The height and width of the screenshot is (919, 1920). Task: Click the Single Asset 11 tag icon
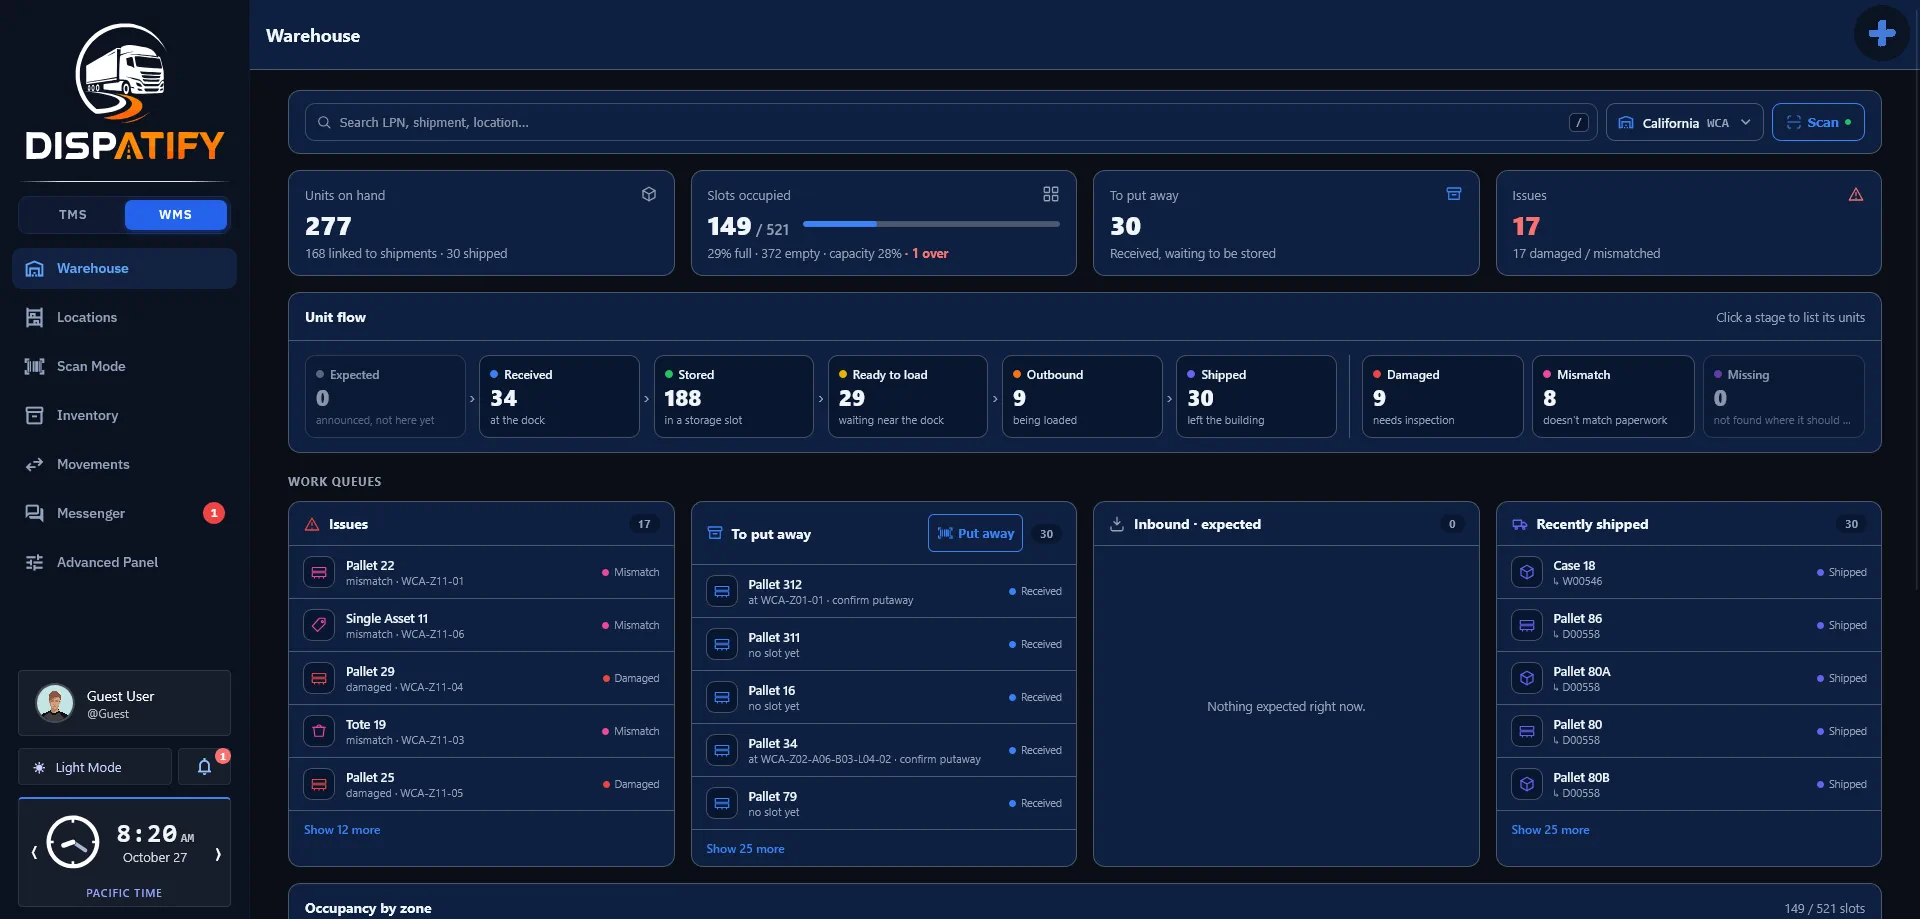[319, 625]
